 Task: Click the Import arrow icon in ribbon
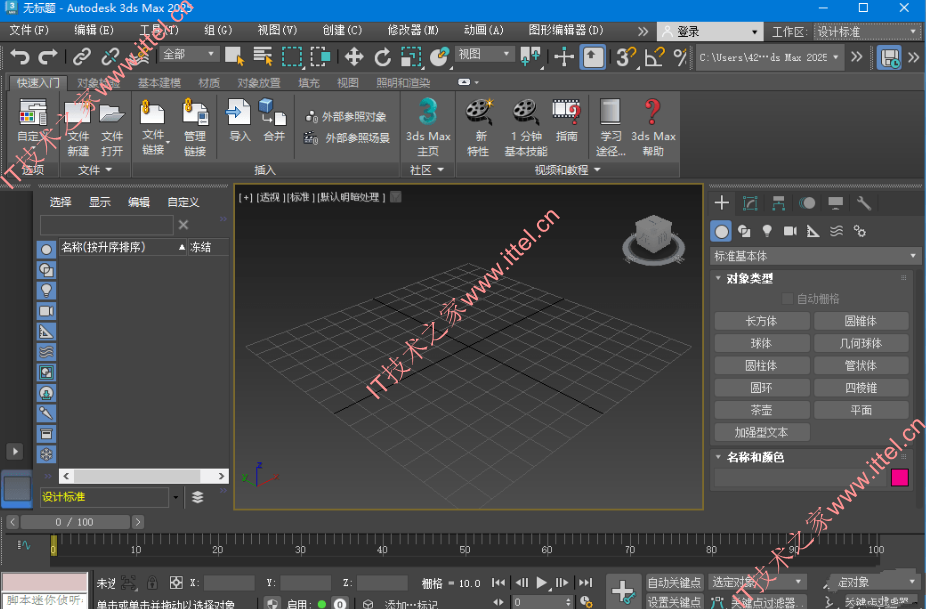point(239,120)
